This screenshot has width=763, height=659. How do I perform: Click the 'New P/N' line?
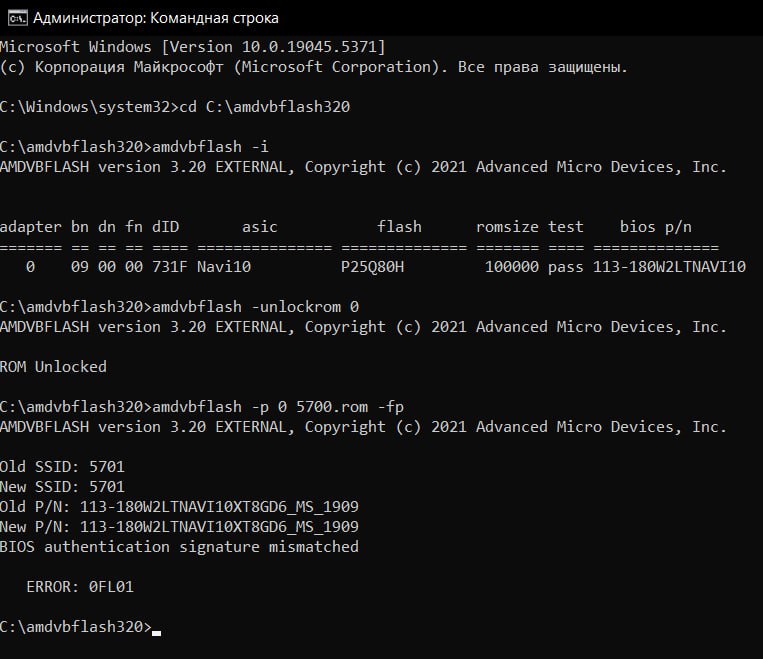coord(179,527)
